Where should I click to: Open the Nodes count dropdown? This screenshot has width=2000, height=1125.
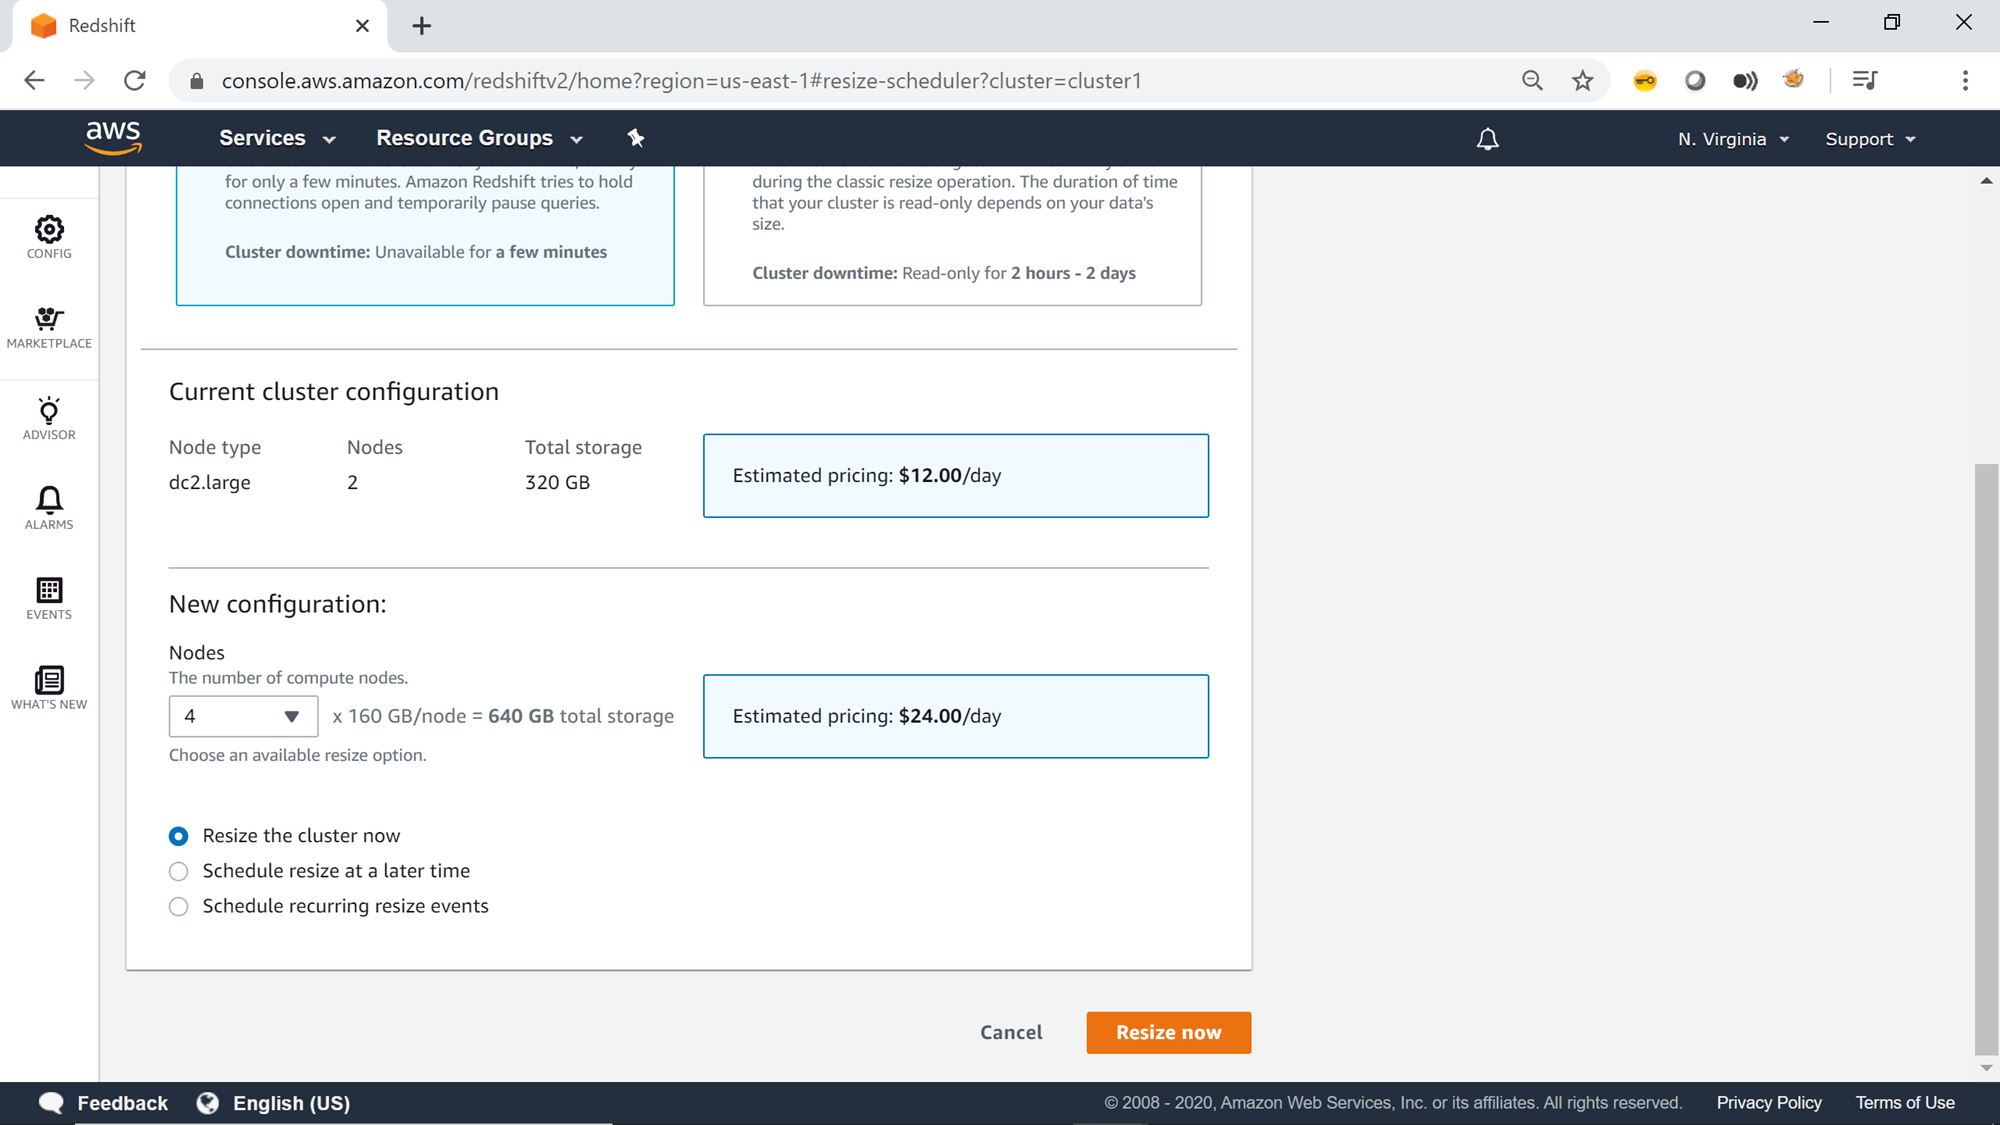tap(243, 716)
